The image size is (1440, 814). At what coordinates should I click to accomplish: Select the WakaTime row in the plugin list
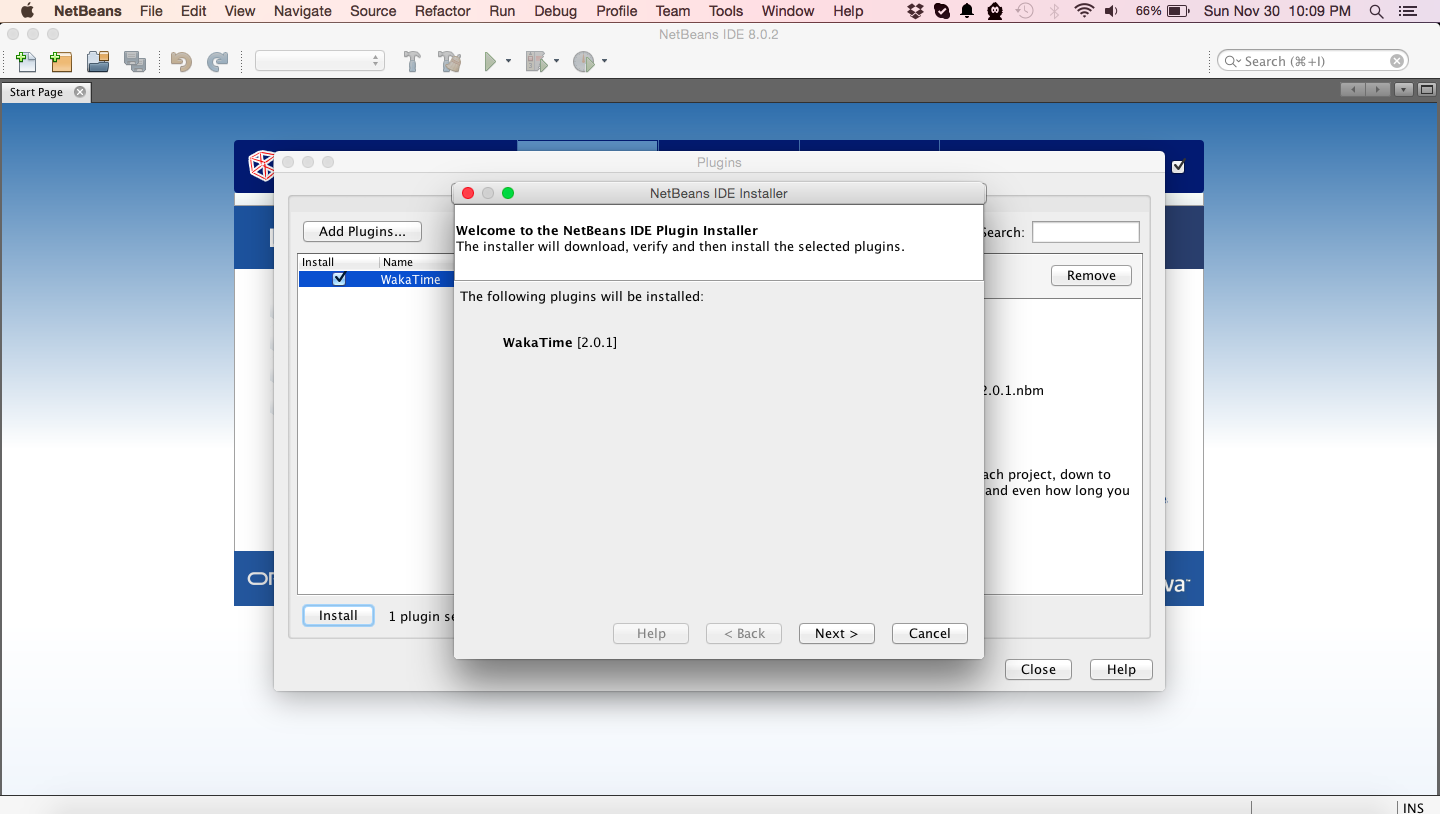tap(376, 279)
